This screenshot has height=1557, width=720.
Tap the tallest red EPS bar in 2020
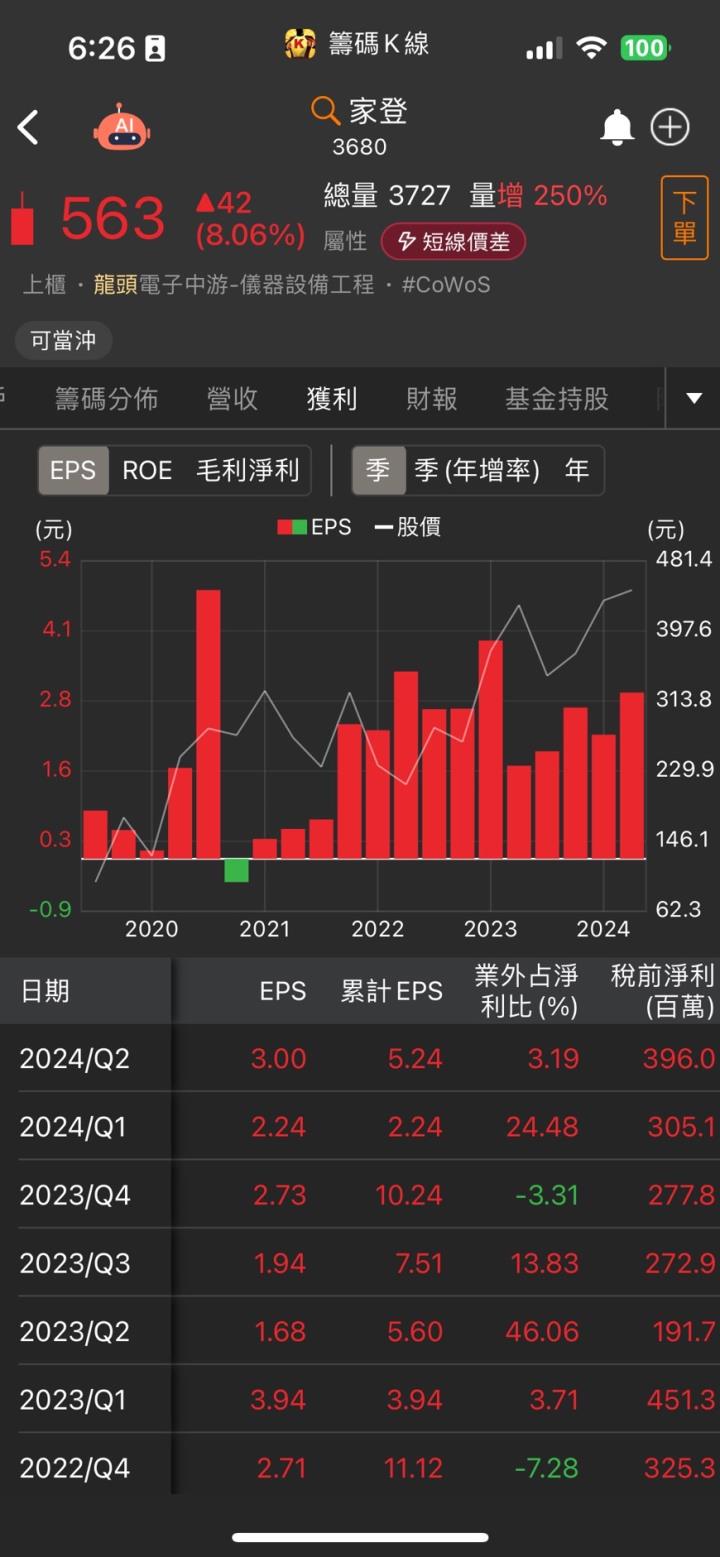[x=208, y=724]
